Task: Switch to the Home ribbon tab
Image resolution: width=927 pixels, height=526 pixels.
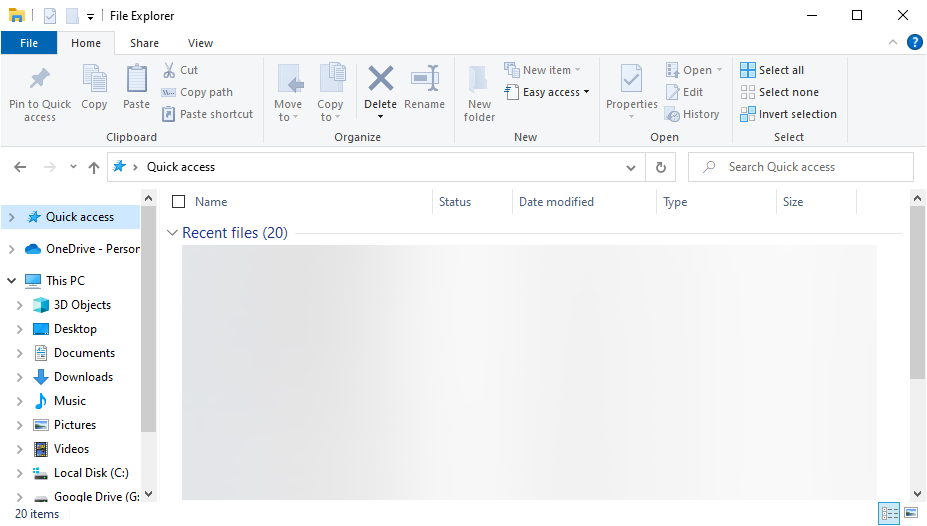Action: [x=86, y=43]
